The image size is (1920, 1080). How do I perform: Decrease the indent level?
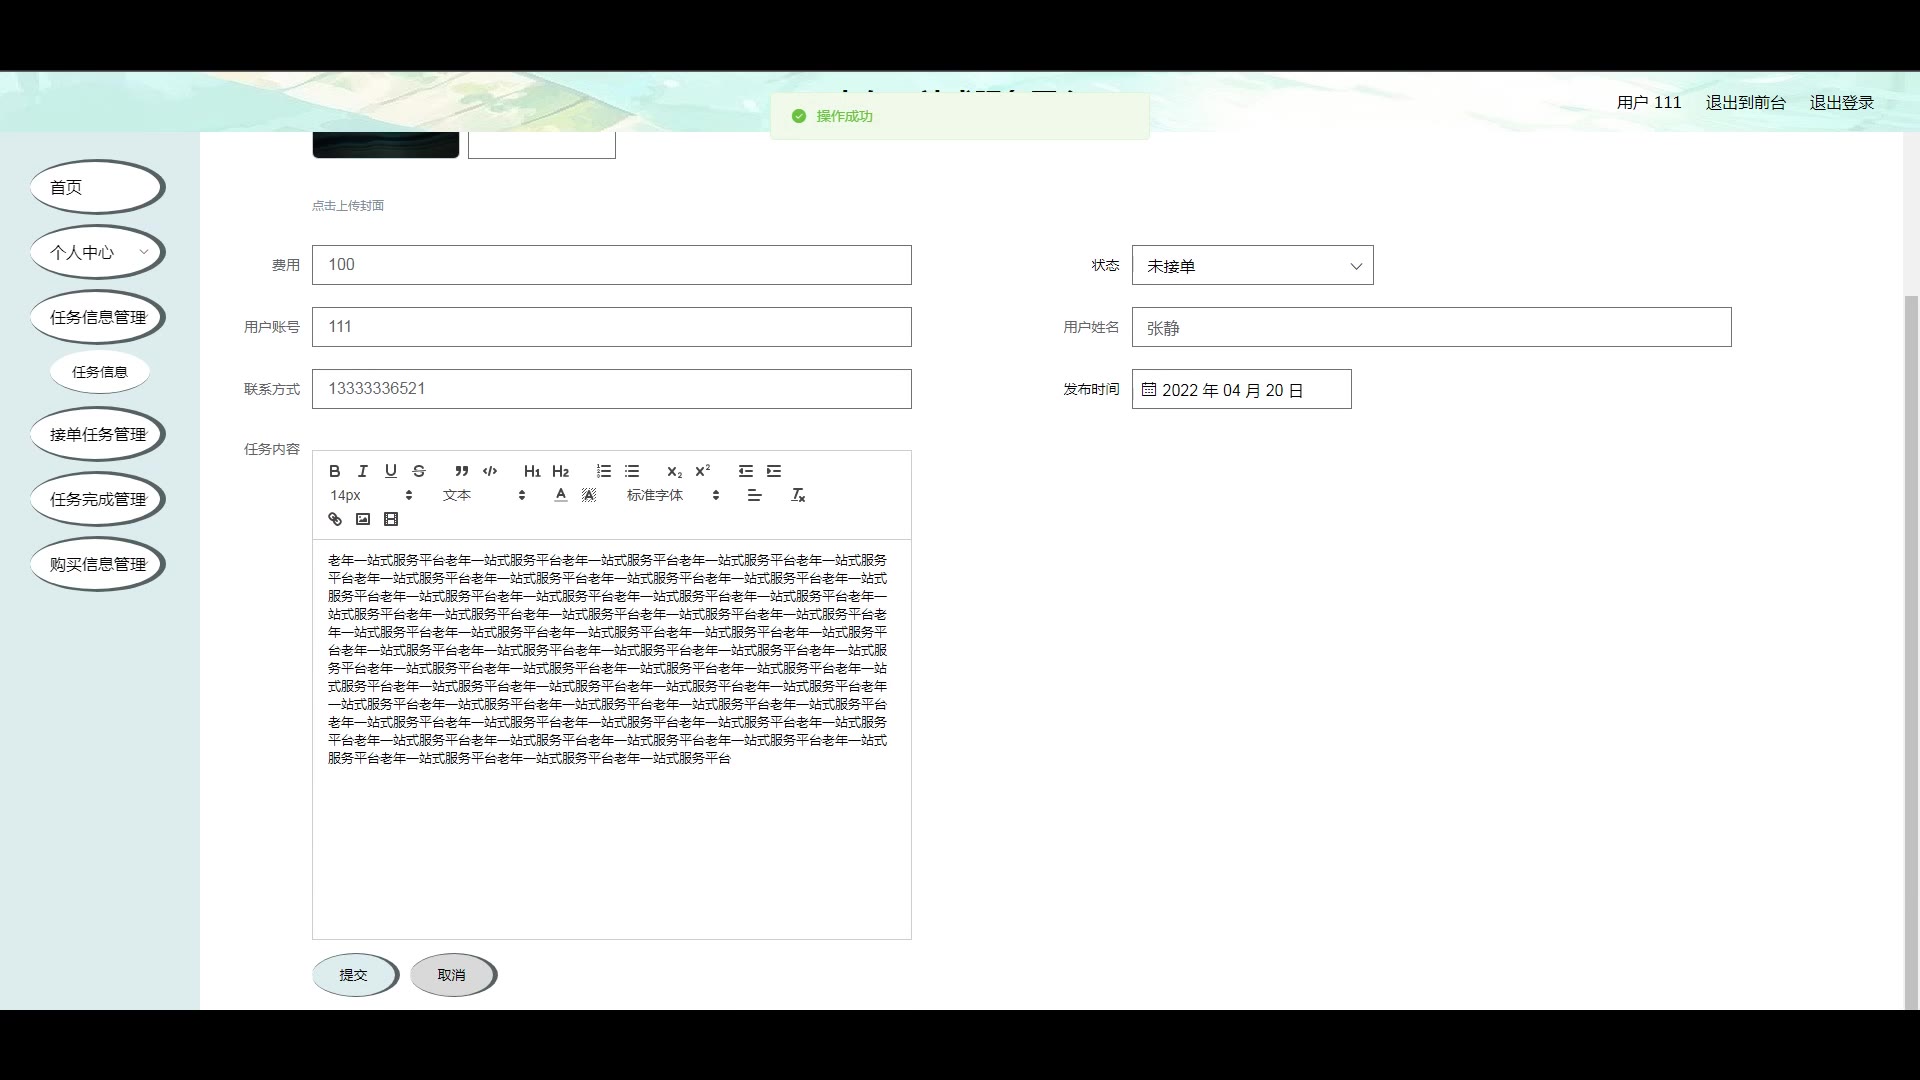[746, 471]
